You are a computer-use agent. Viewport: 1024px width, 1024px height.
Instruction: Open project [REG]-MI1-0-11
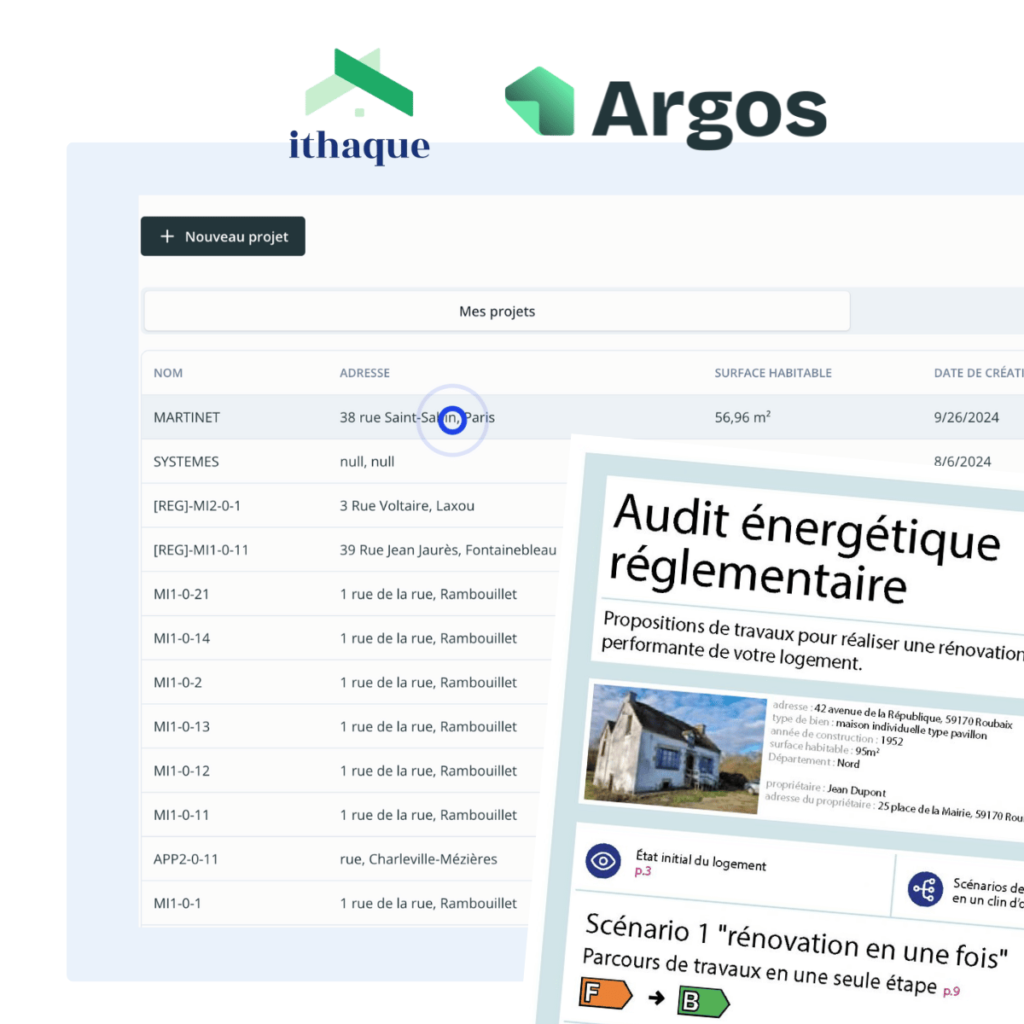pyautogui.click(x=201, y=550)
